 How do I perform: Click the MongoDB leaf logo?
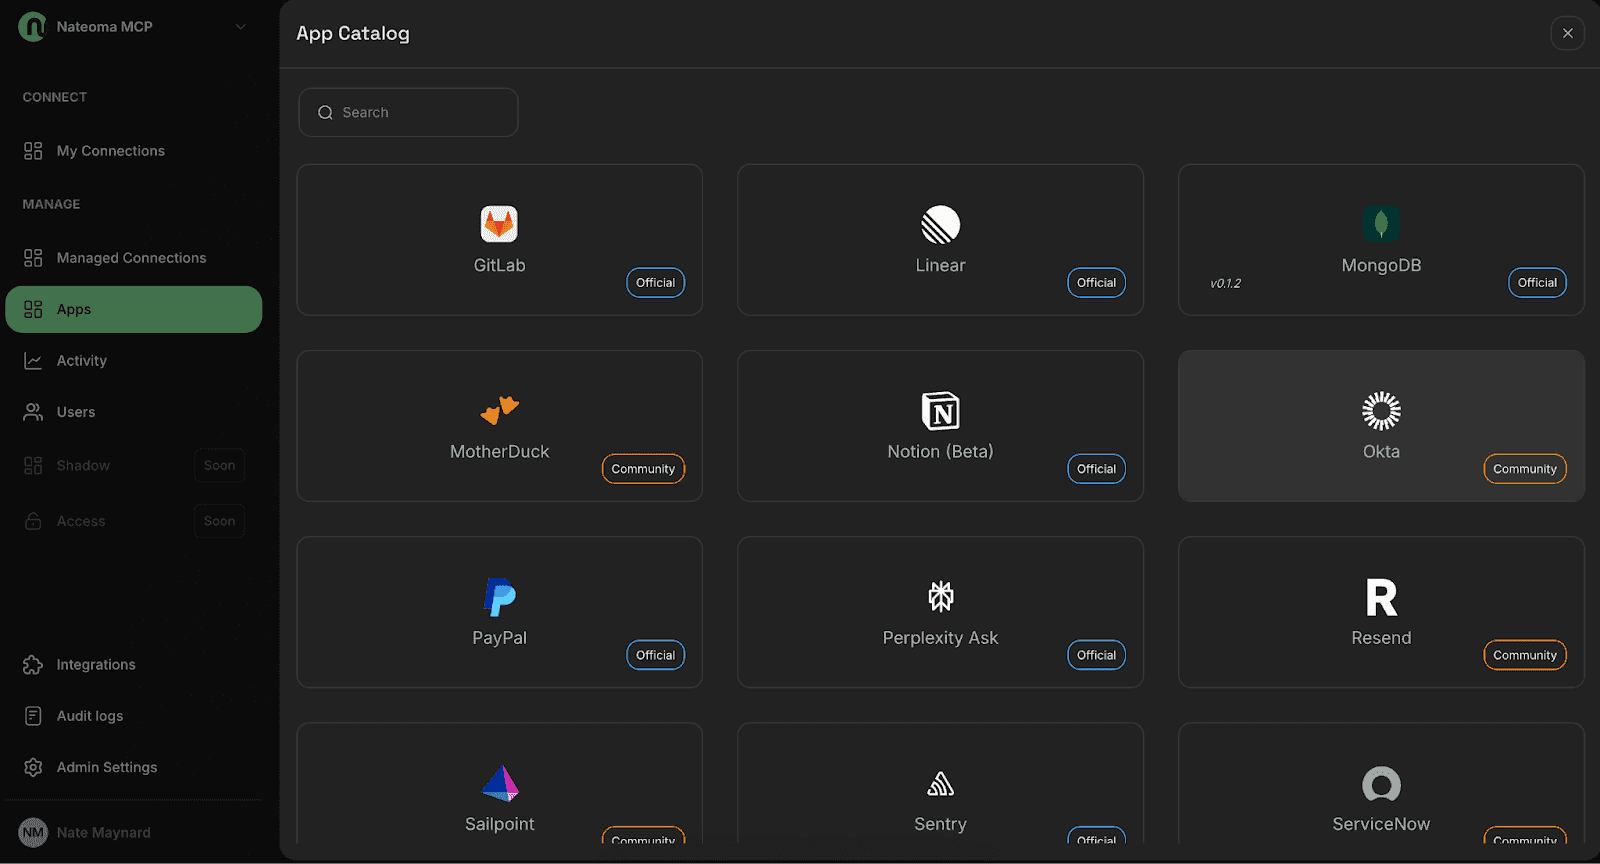point(1381,224)
